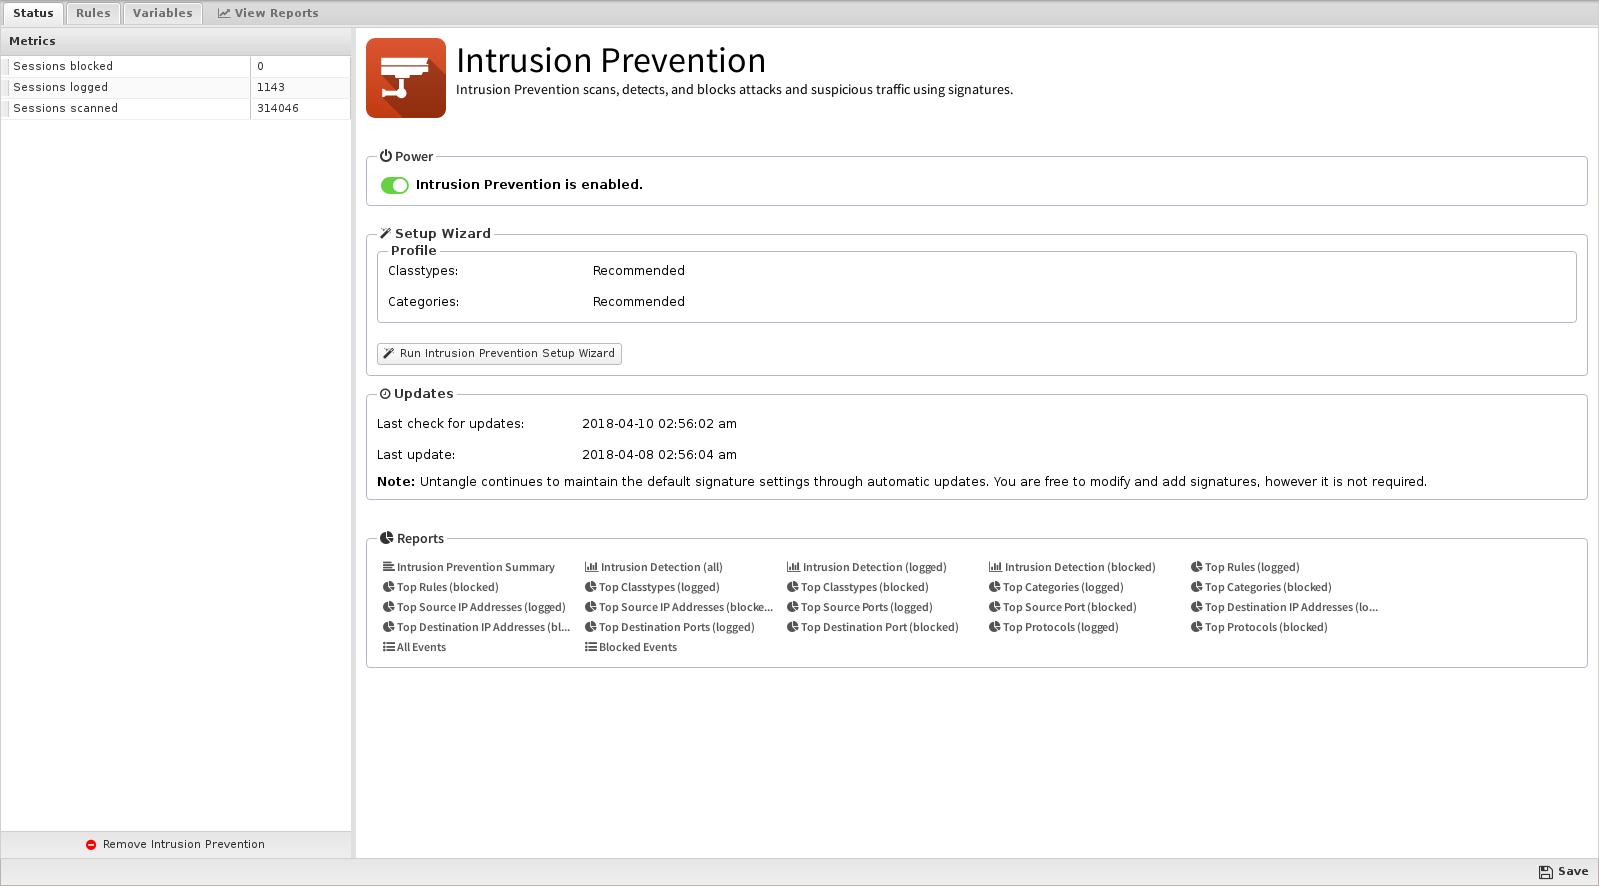Open Top Source Ports (logged) report

coord(860,607)
